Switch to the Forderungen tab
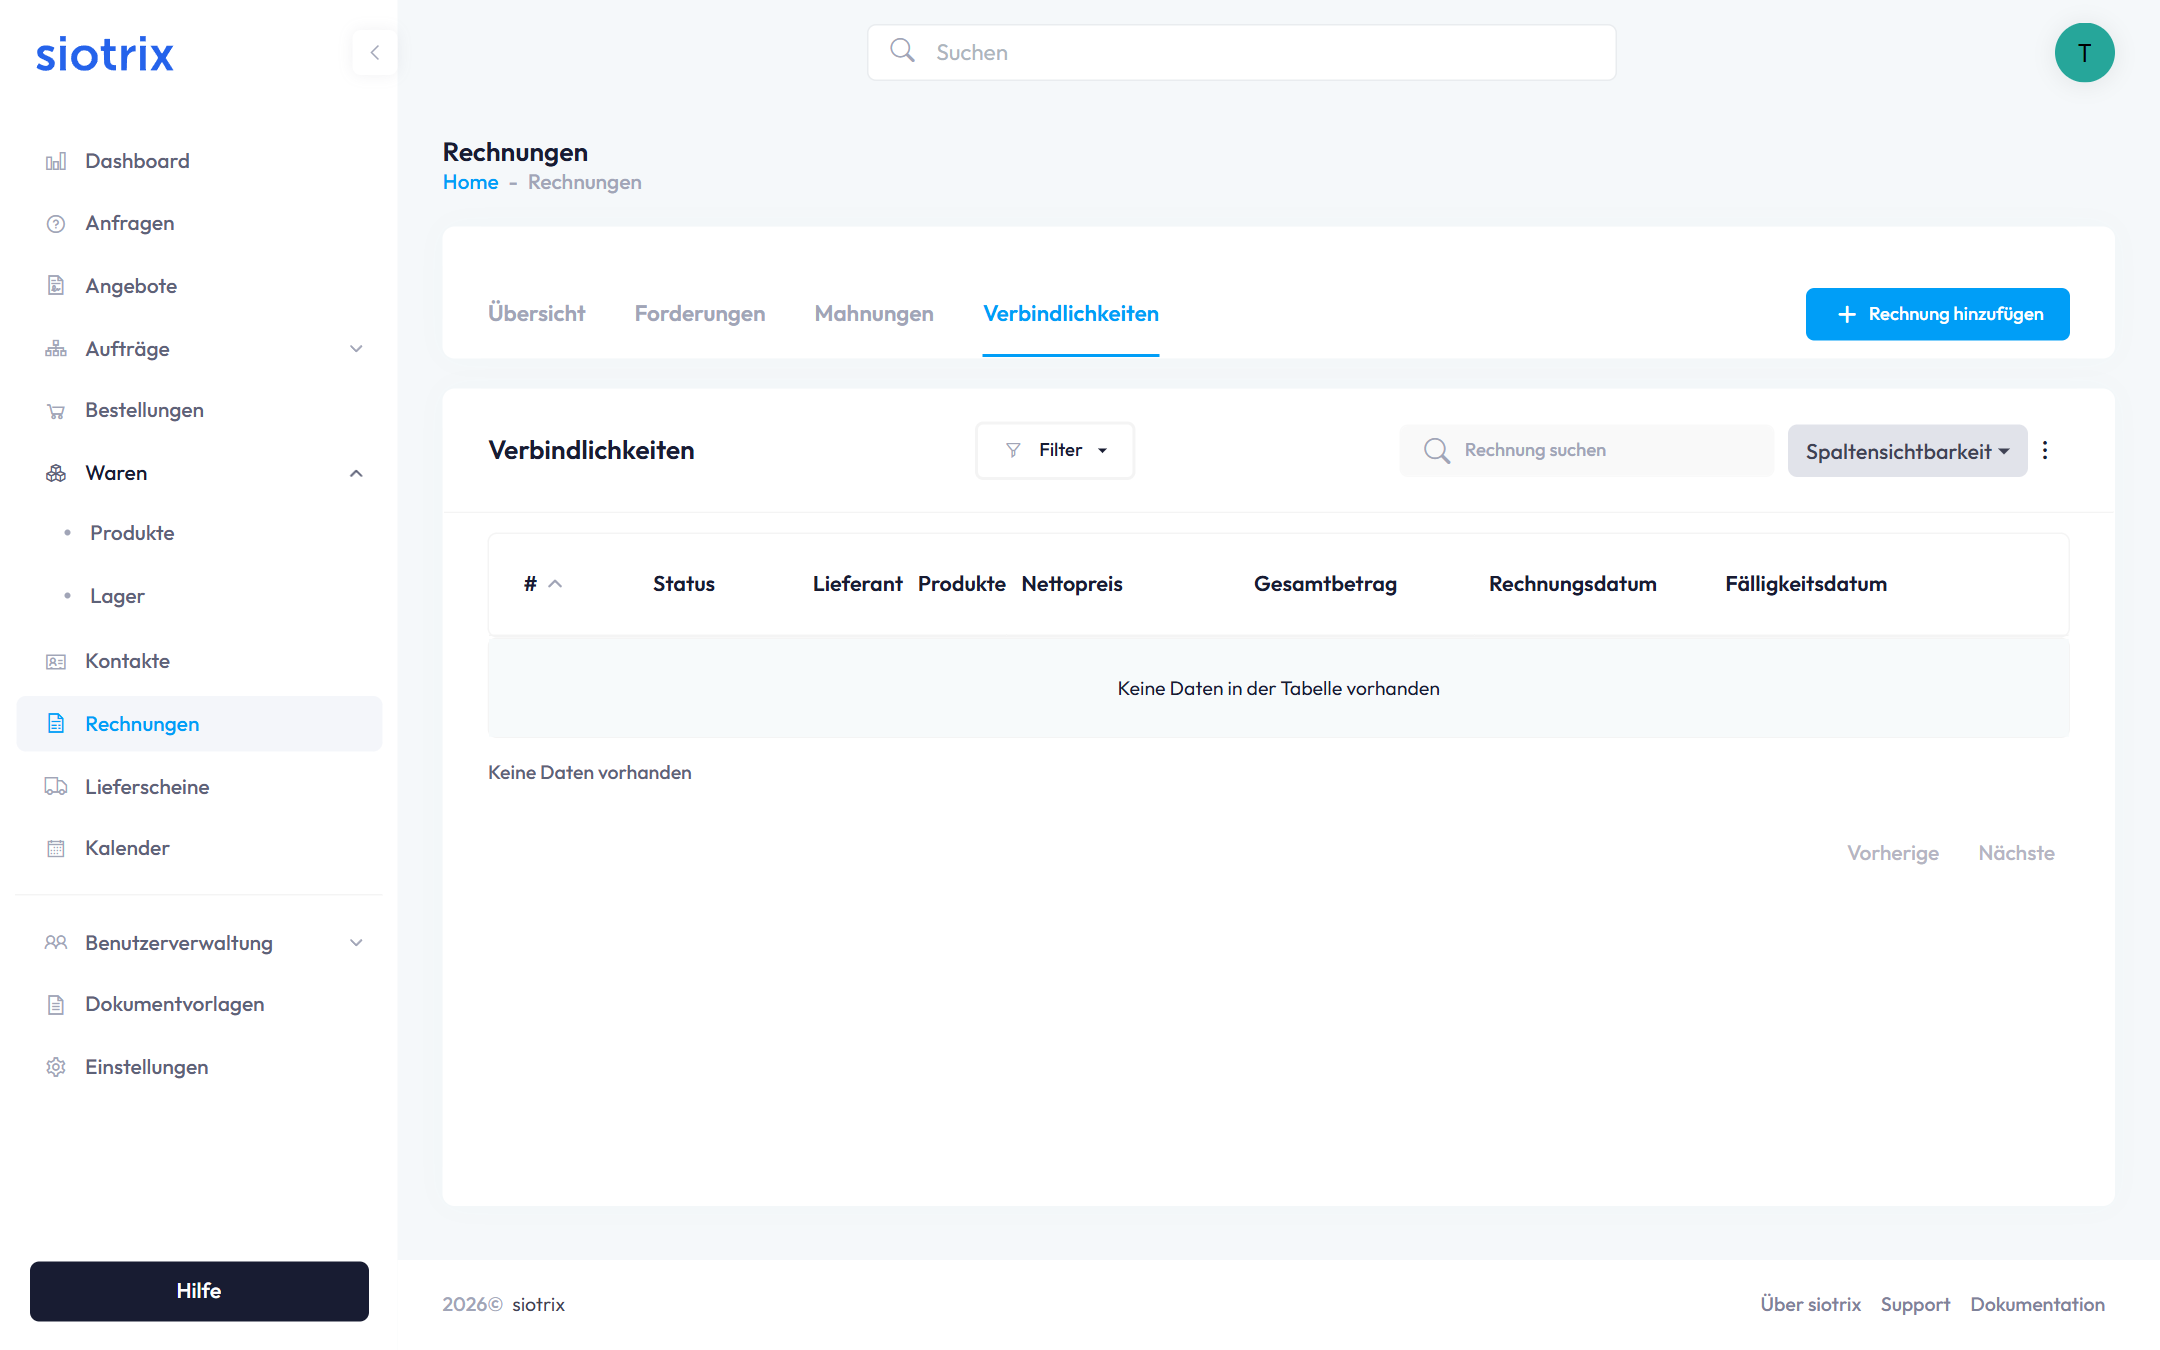Screen dimensions: 2160x1350 [699, 314]
